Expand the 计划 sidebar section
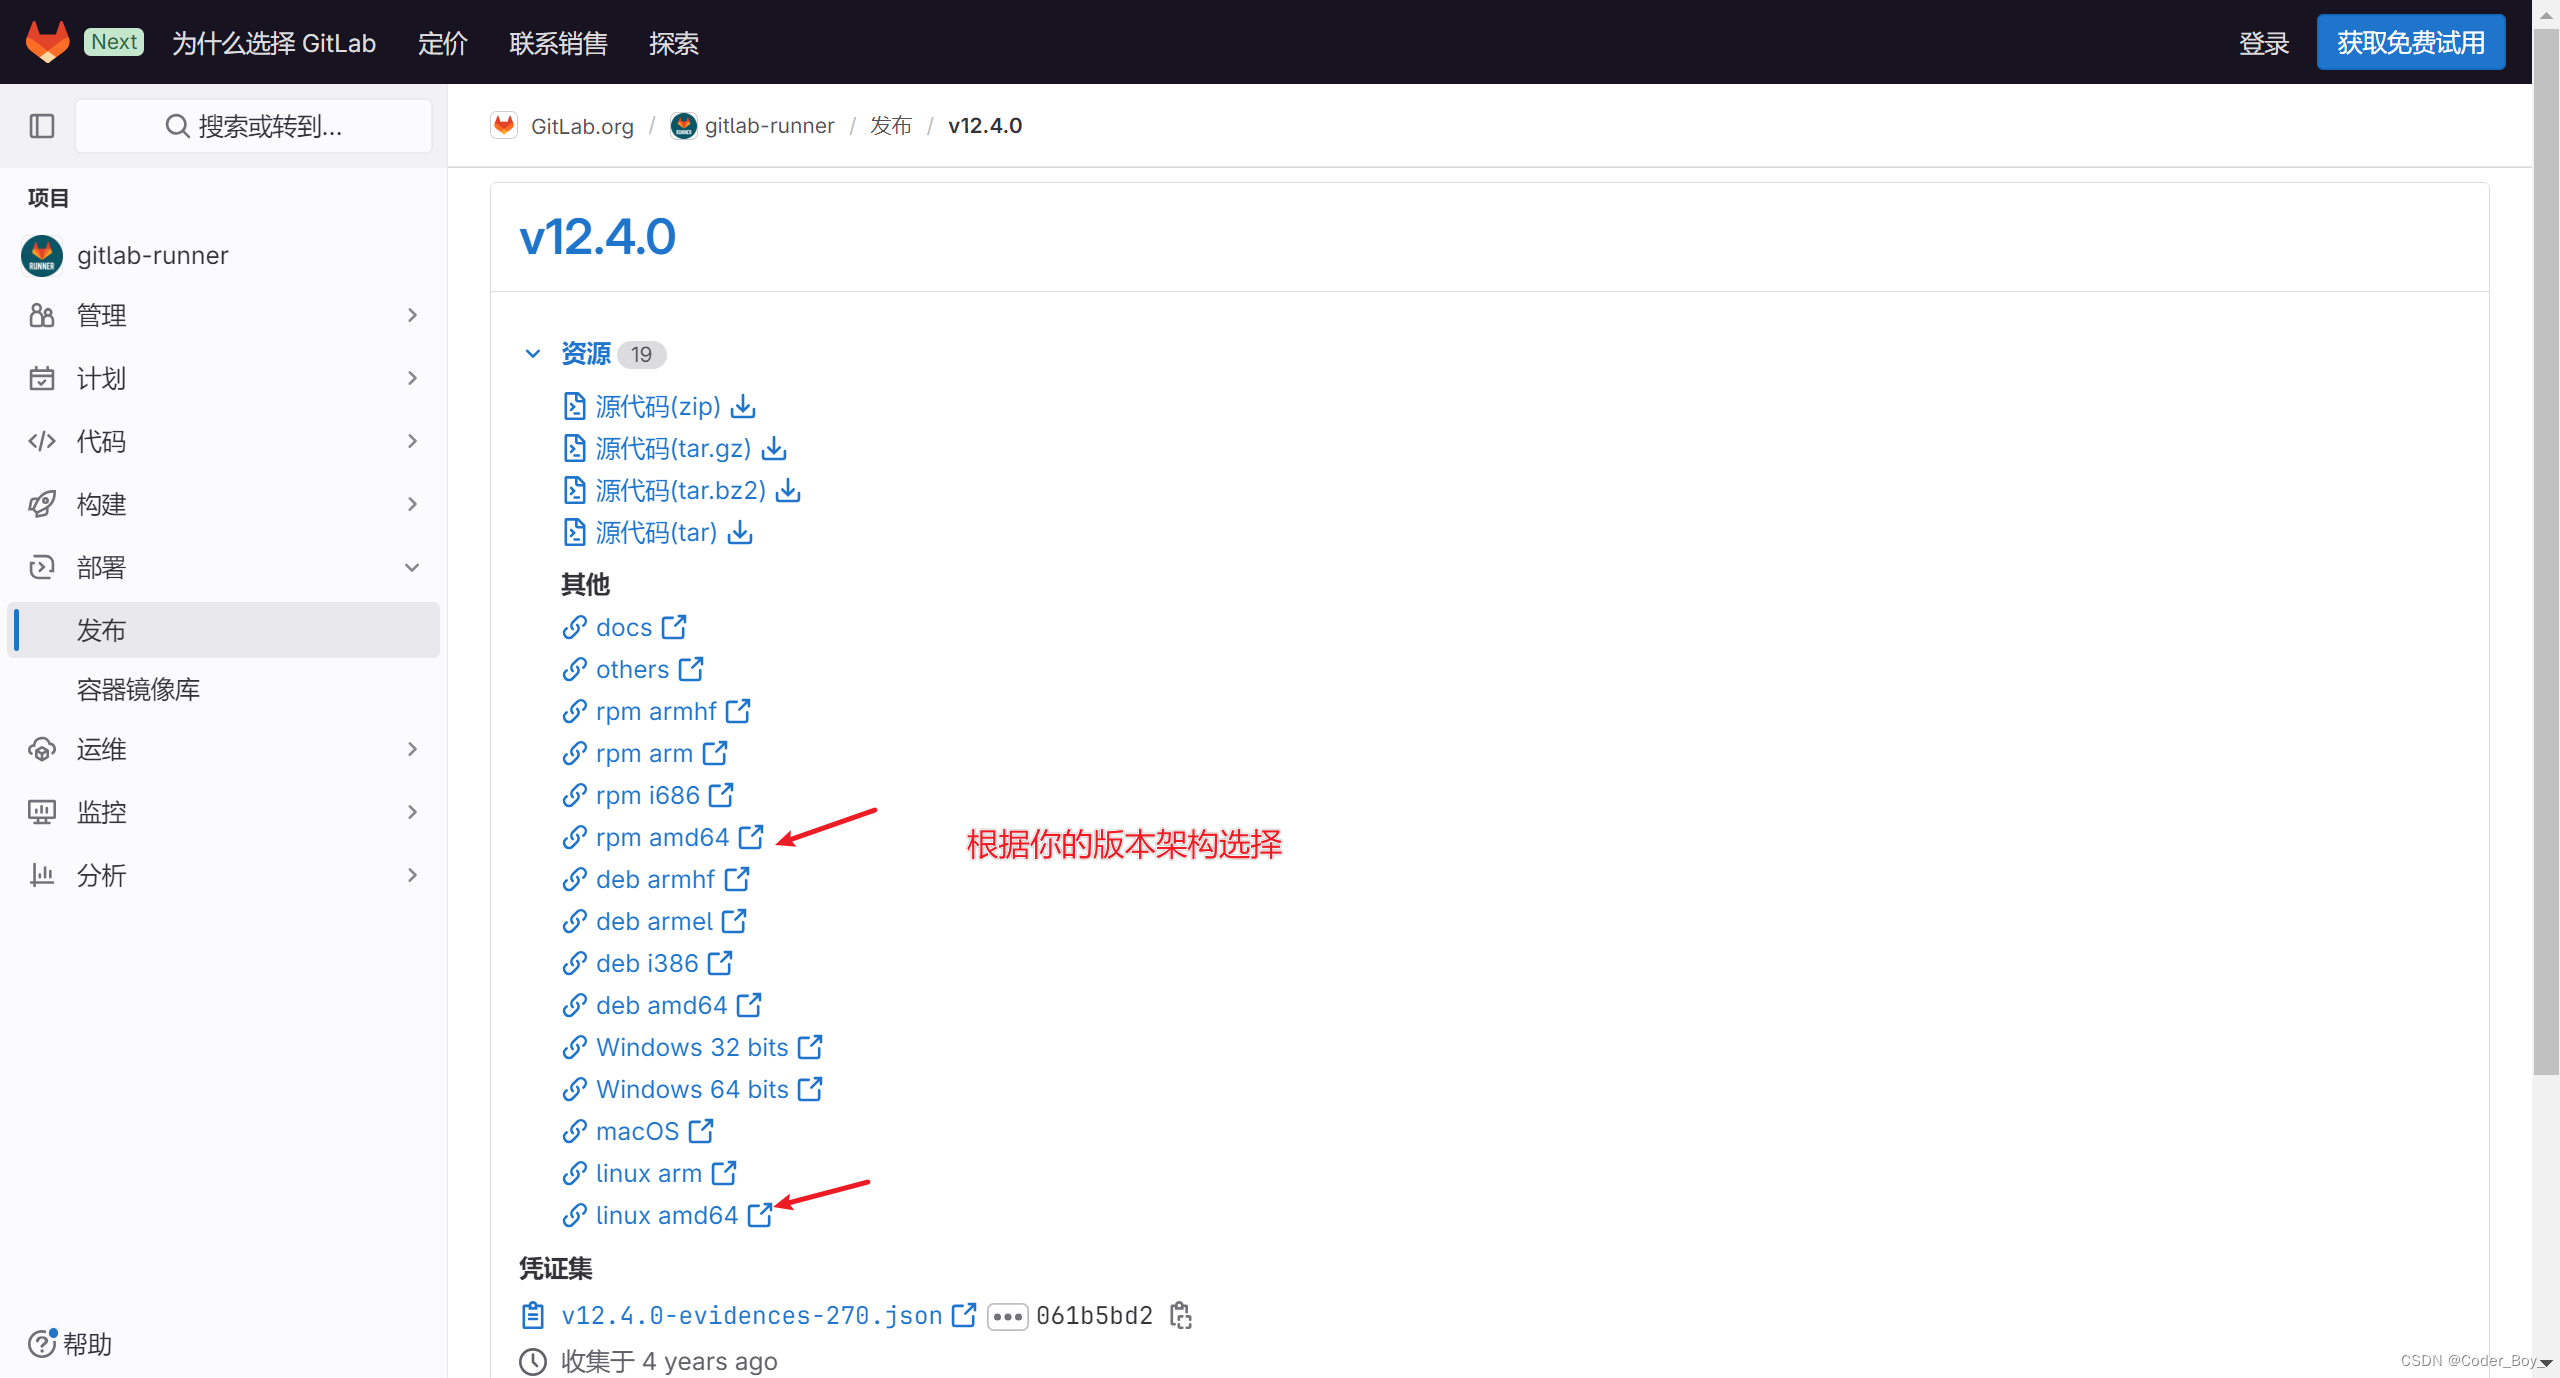The height and width of the screenshot is (1378, 2560). (223, 379)
